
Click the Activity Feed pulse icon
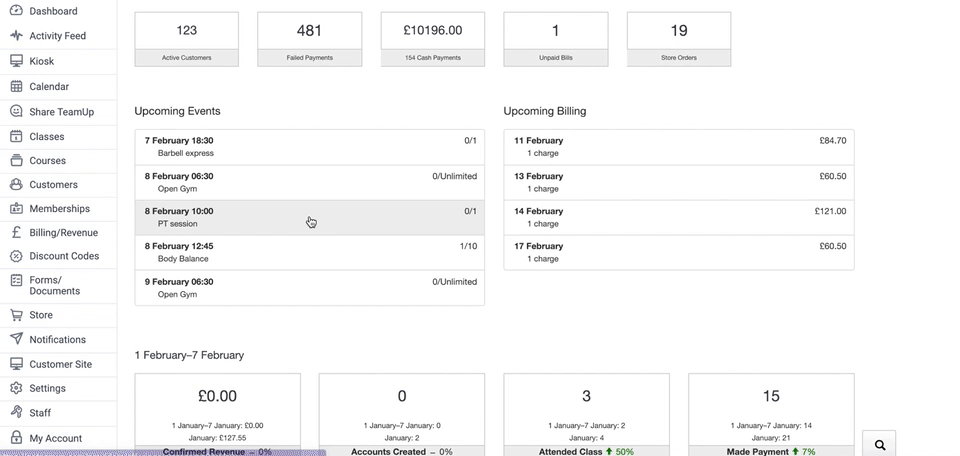coord(16,35)
